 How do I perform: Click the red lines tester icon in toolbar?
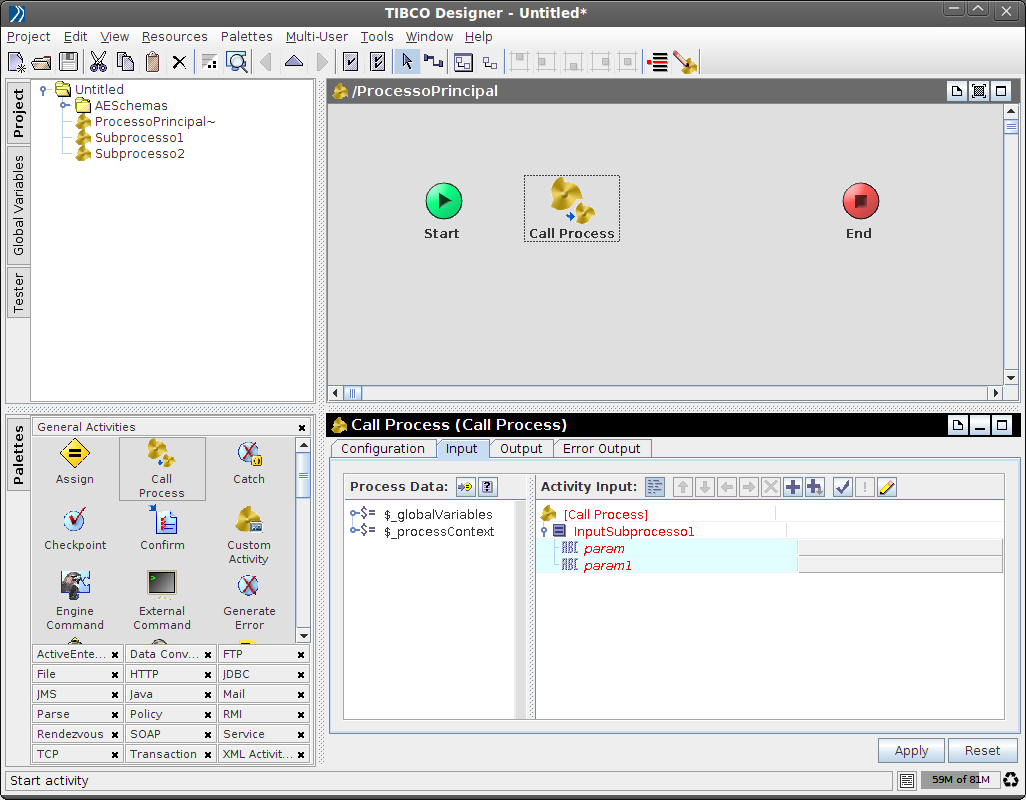[x=658, y=63]
